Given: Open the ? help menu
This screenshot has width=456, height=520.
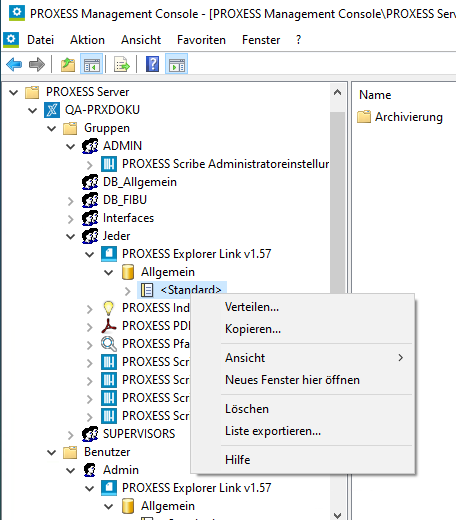Looking at the screenshot, I should click(298, 40).
